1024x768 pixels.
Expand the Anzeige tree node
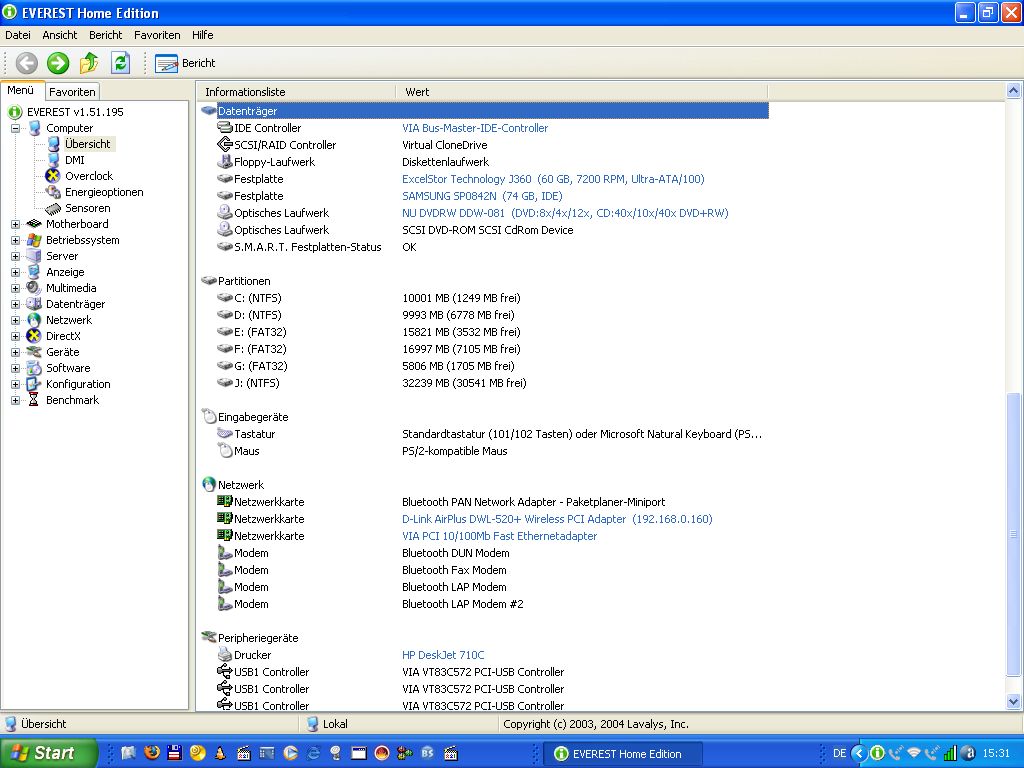click(x=15, y=272)
